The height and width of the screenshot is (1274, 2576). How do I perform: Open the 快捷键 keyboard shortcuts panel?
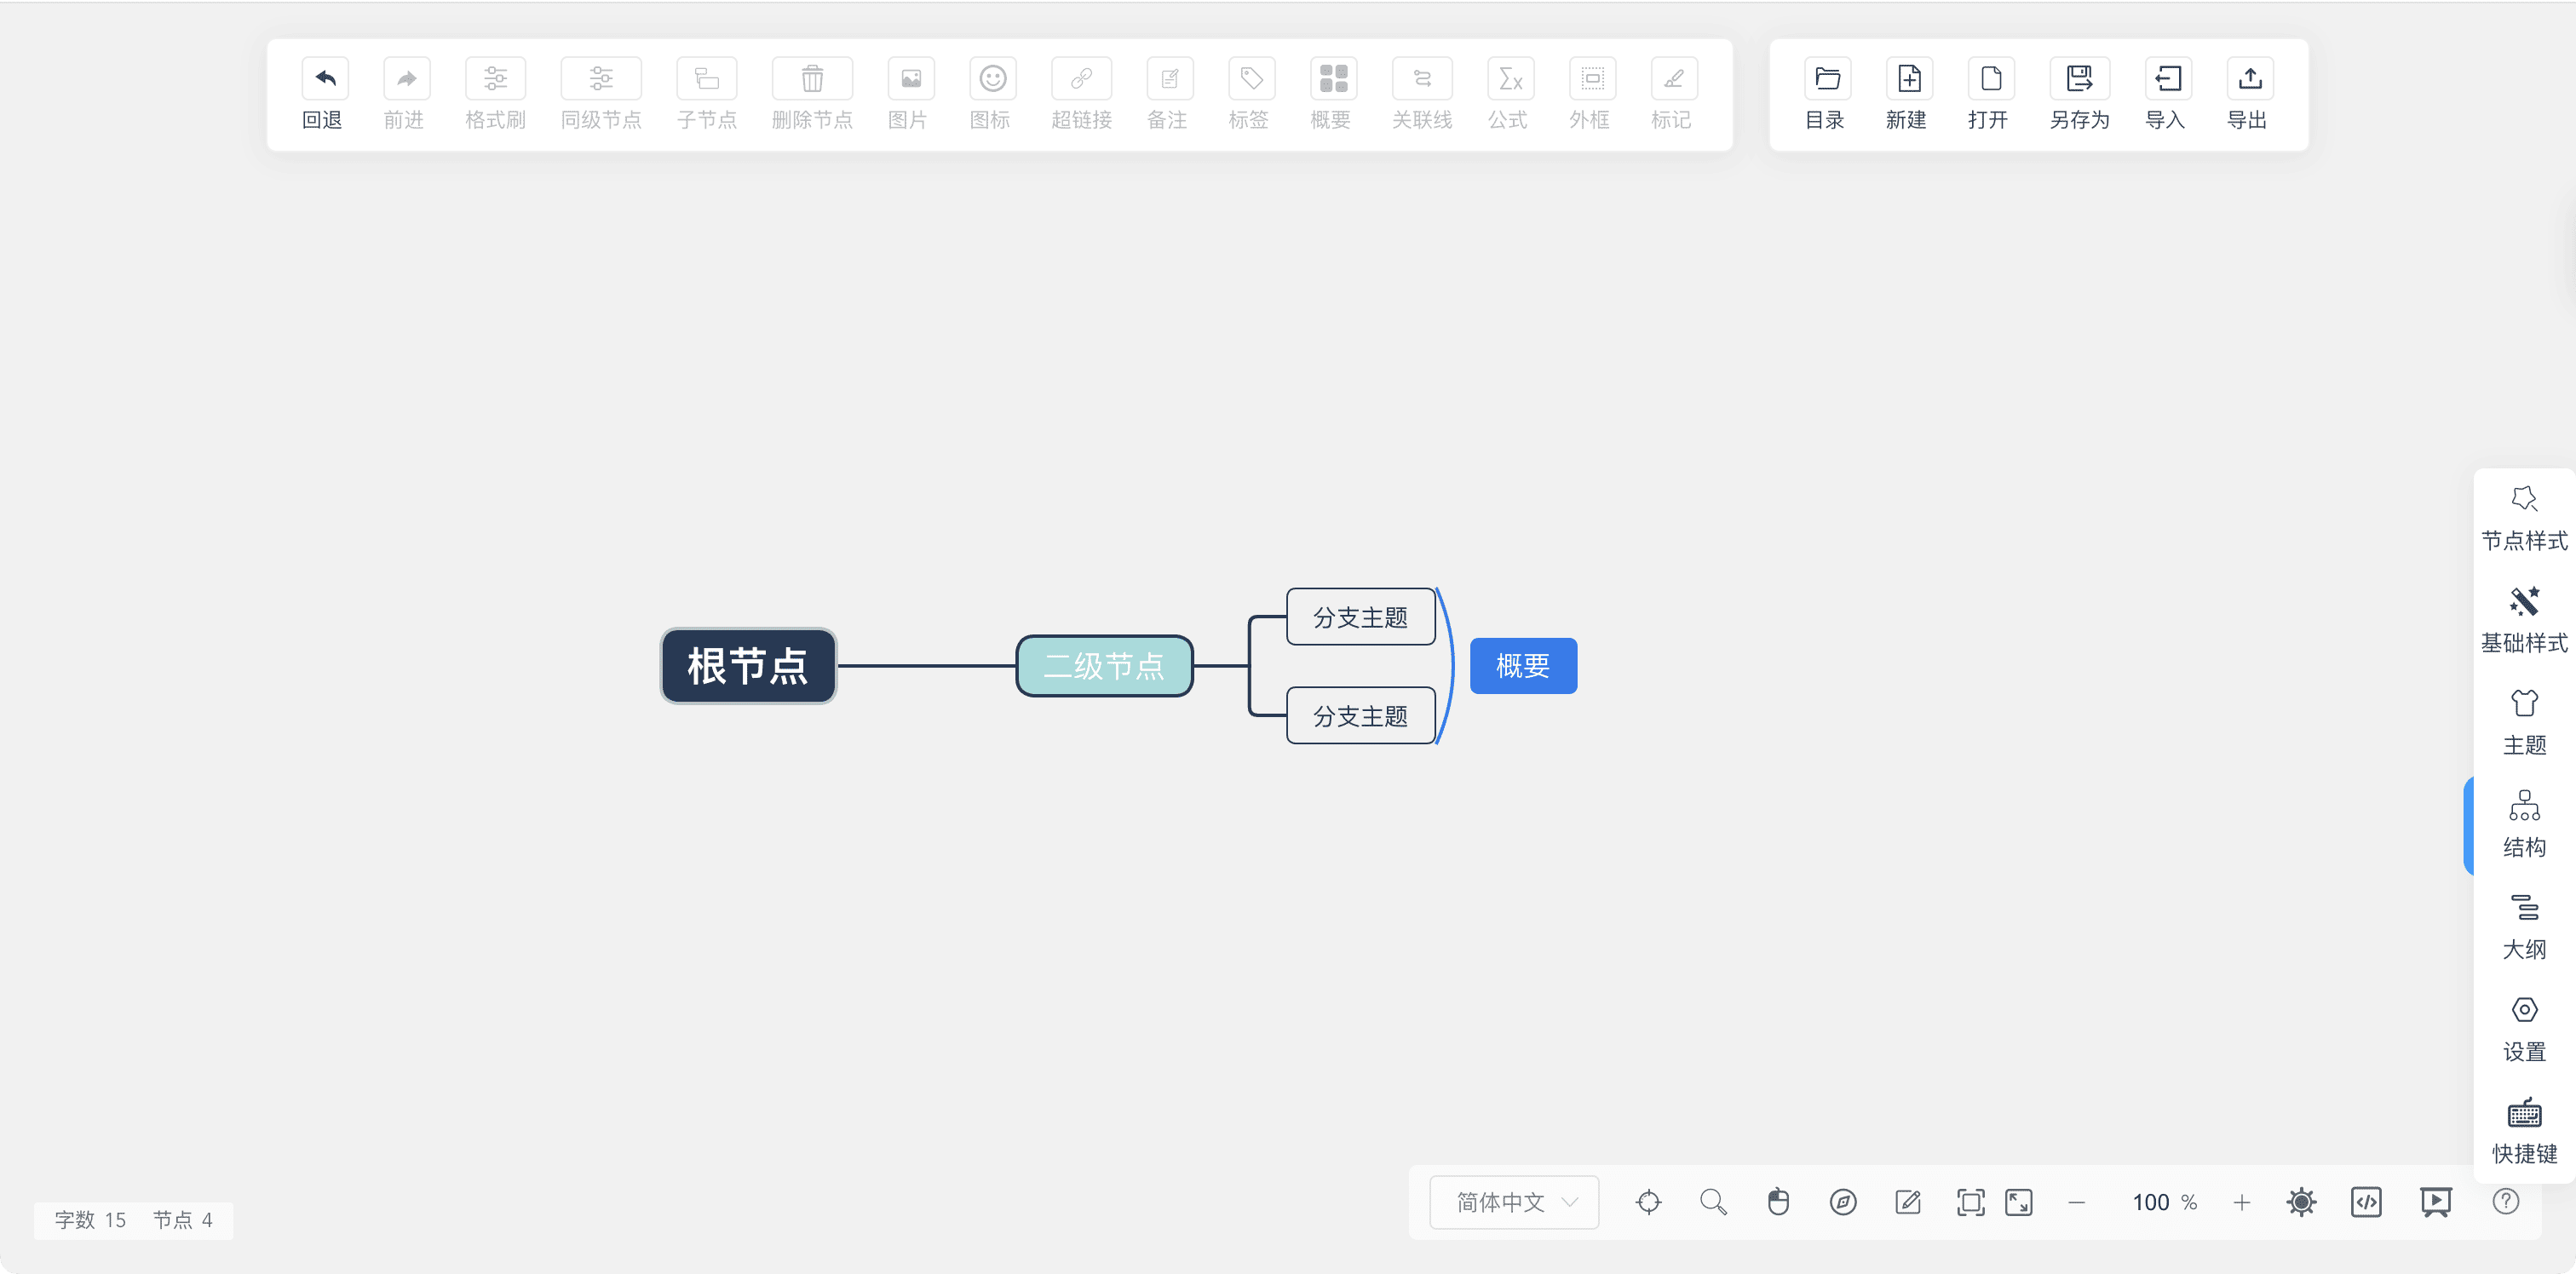click(x=2523, y=1131)
